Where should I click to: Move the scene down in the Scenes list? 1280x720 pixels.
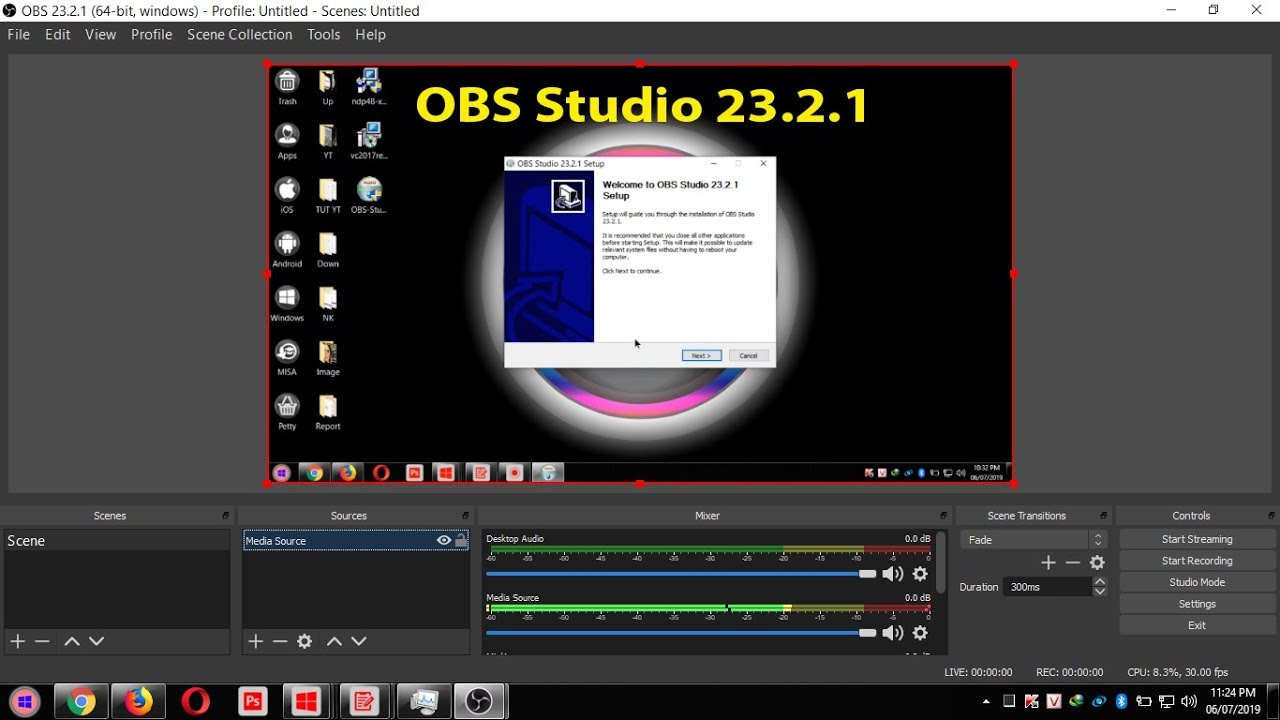[96, 641]
